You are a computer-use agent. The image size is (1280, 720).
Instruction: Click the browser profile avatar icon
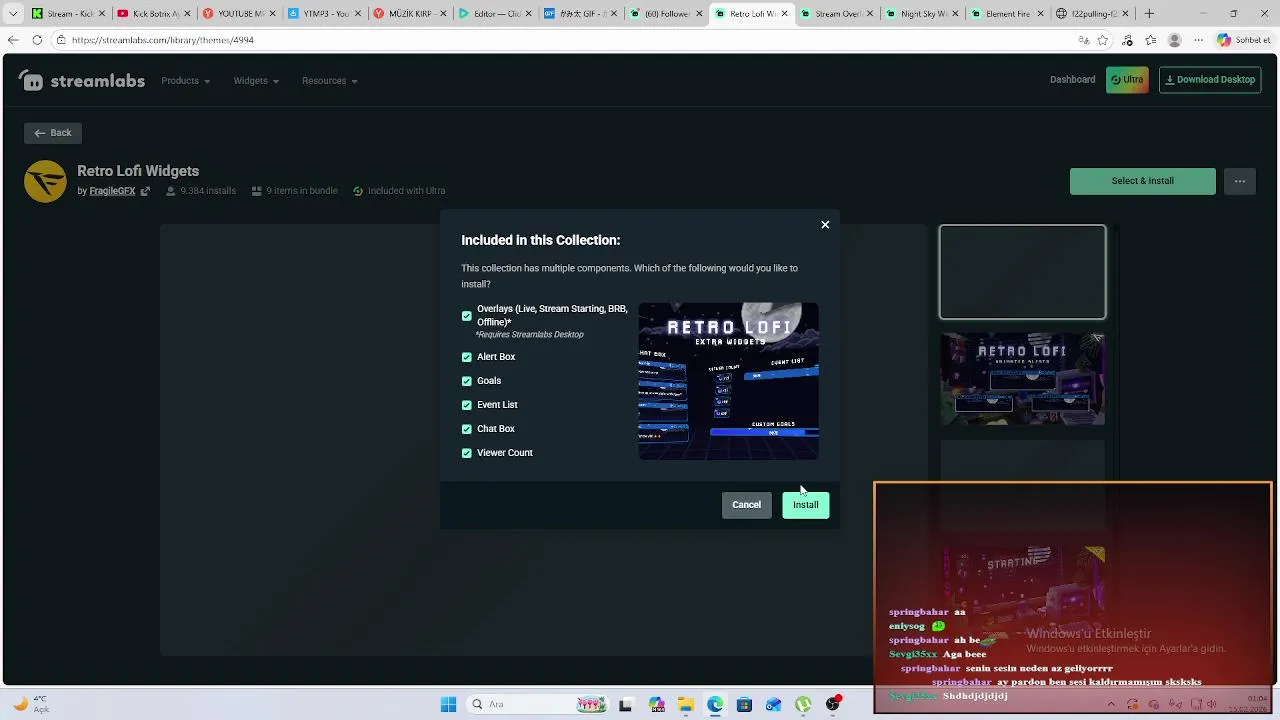pos(1174,40)
